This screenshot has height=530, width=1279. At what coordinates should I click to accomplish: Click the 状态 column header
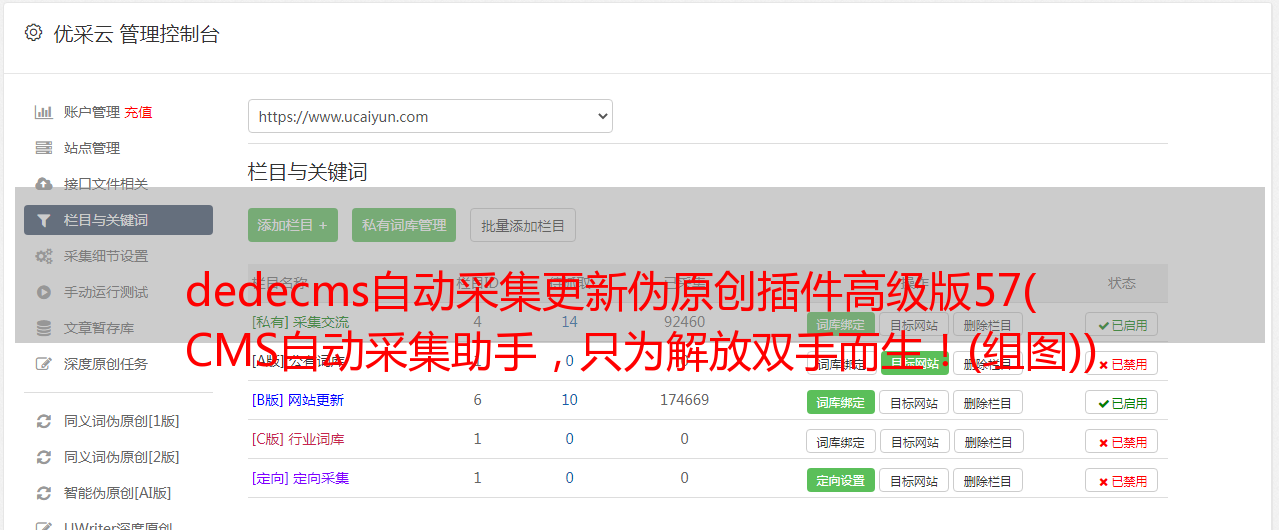pyautogui.click(x=1122, y=283)
